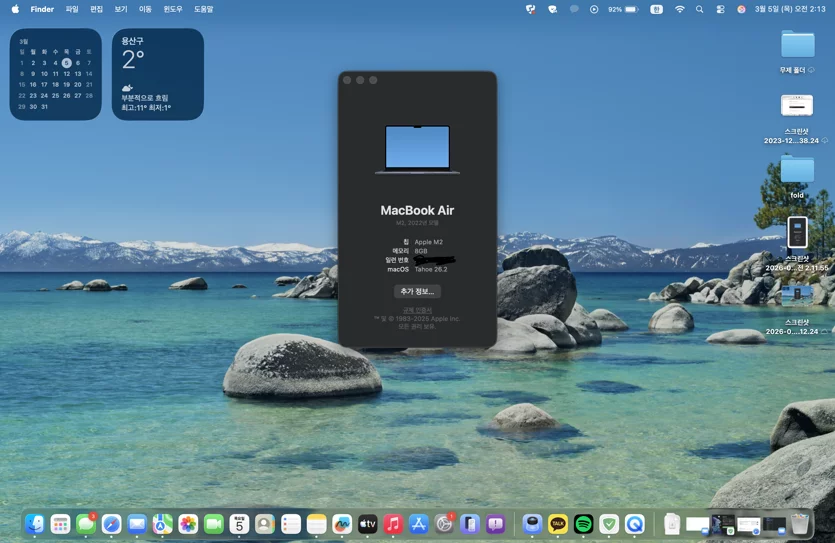This screenshot has width=835, height=543.
Task: Open the Photos app in Dock
Action: tap(188, 525)
